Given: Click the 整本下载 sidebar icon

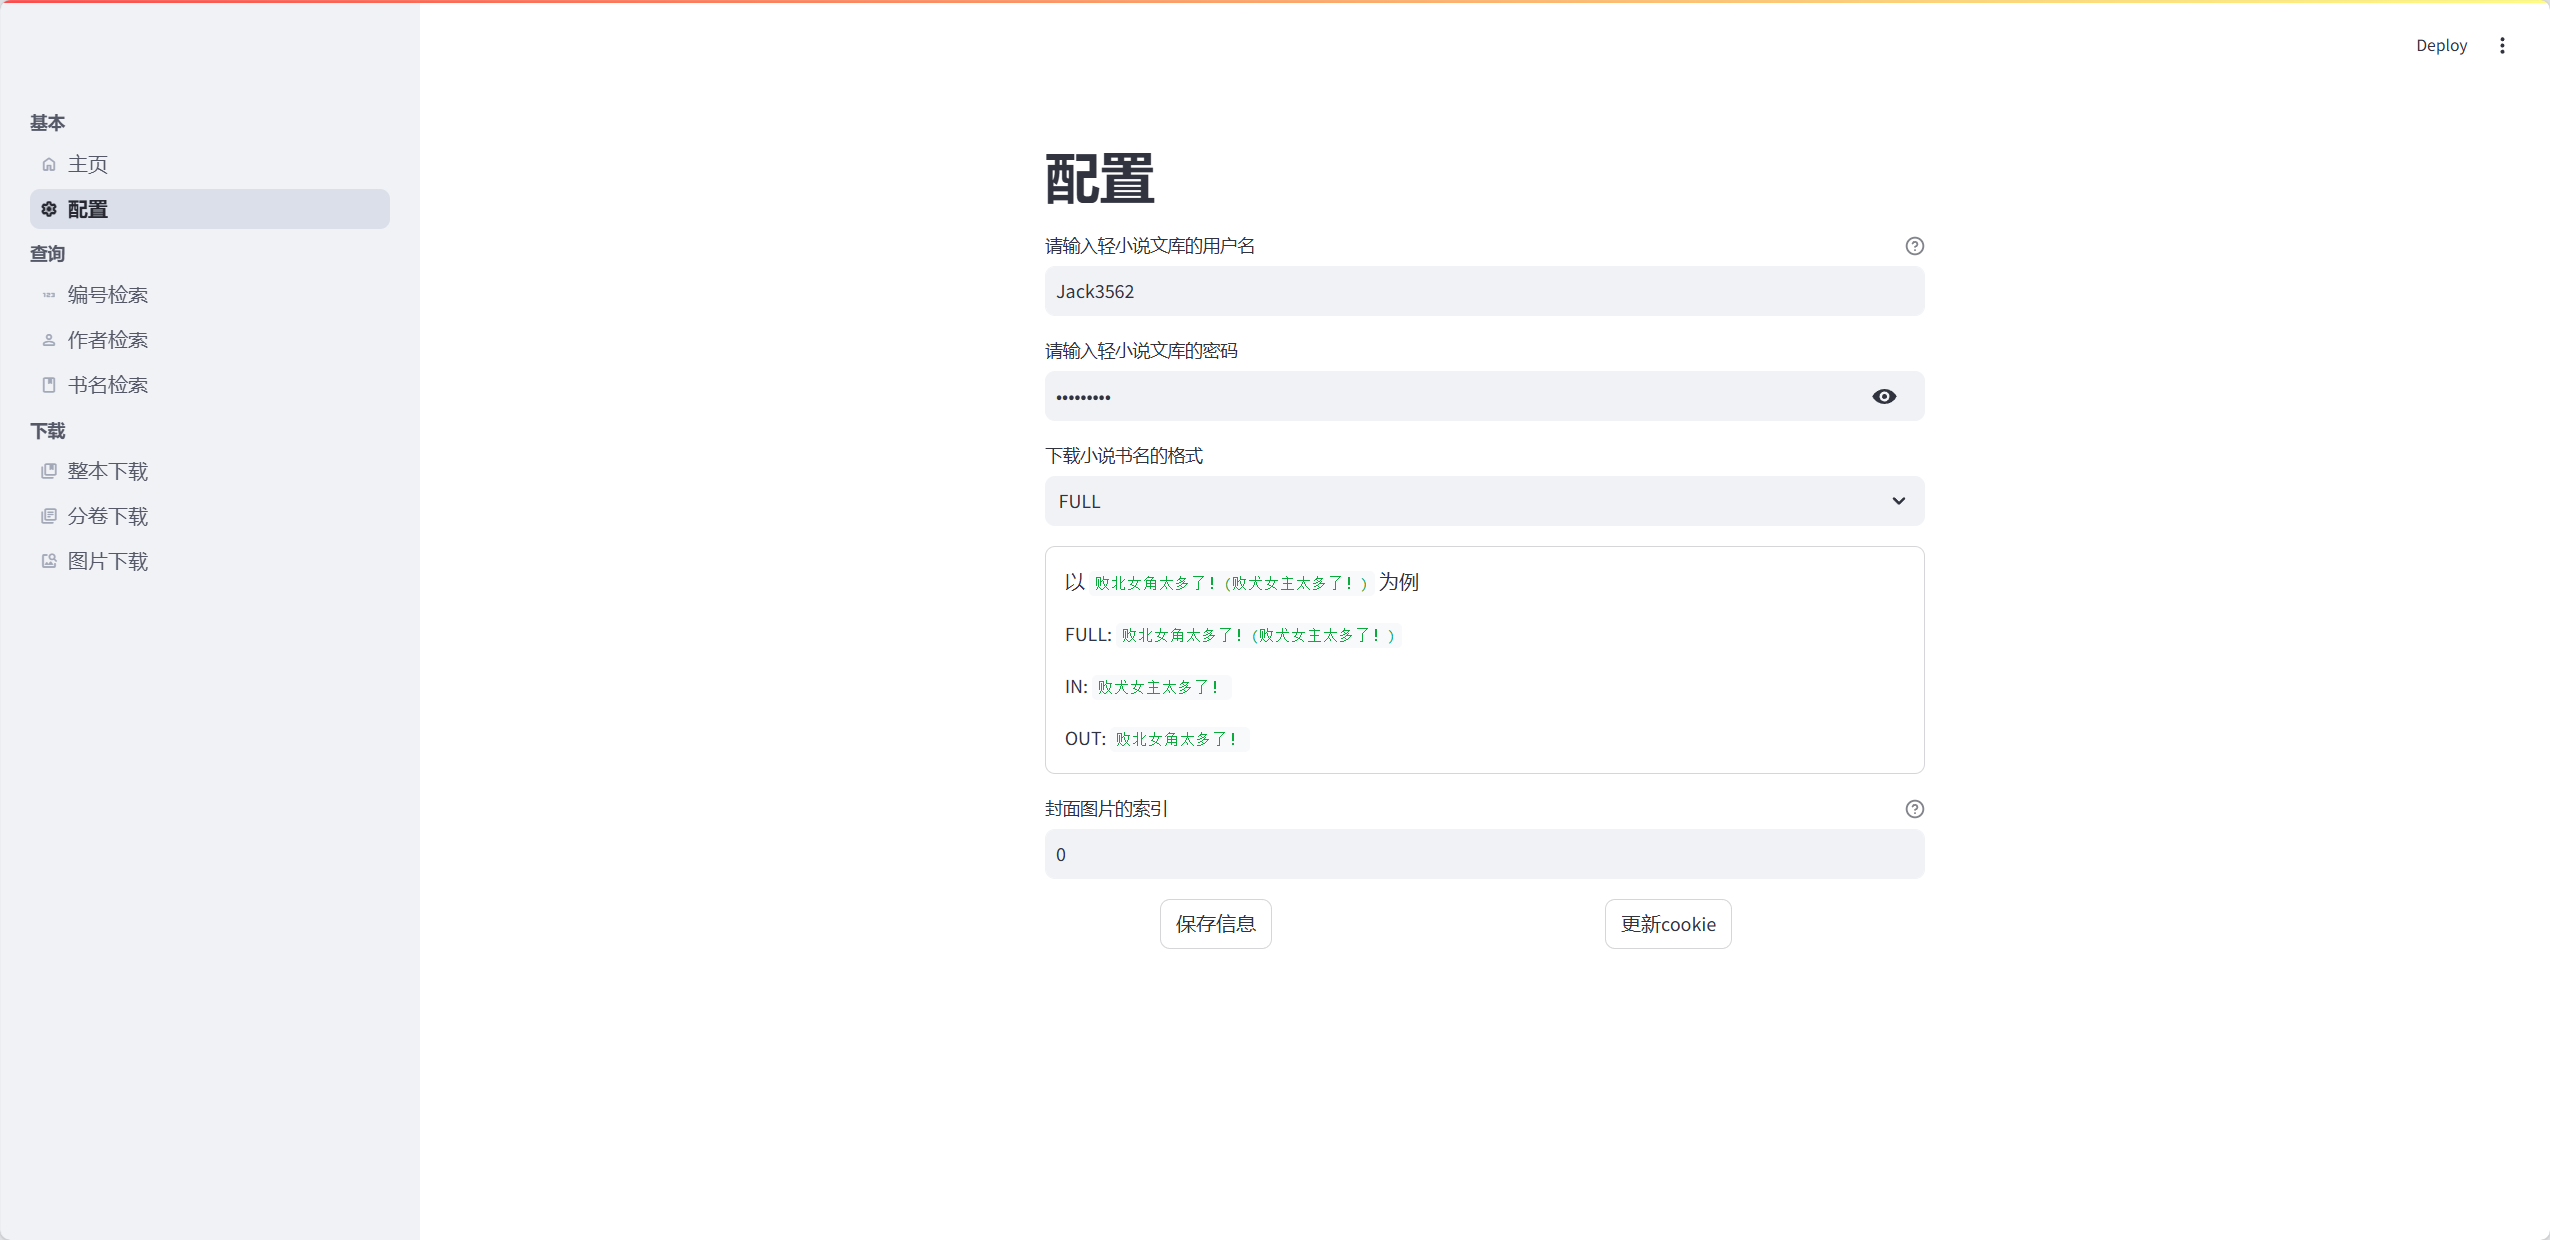Looking at the screenshot, I should coord(49,471).
